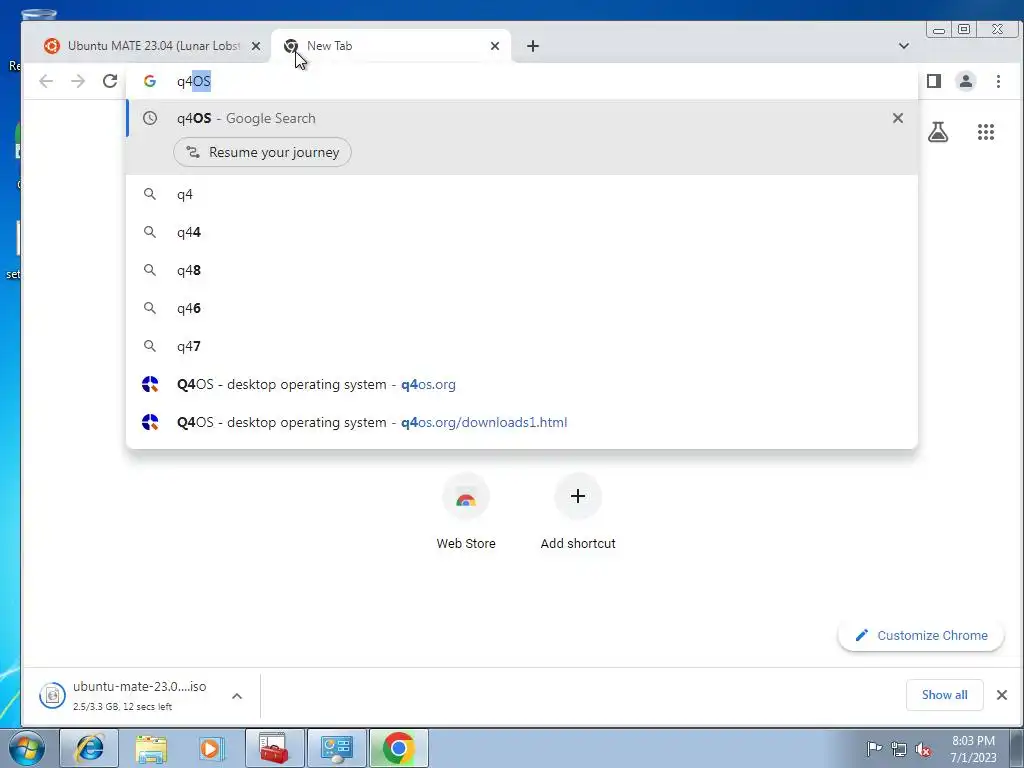Viewport: 1024px width, 768px height.
Task: Open the Action Center flag icon
Action: [x=874, y=748]
